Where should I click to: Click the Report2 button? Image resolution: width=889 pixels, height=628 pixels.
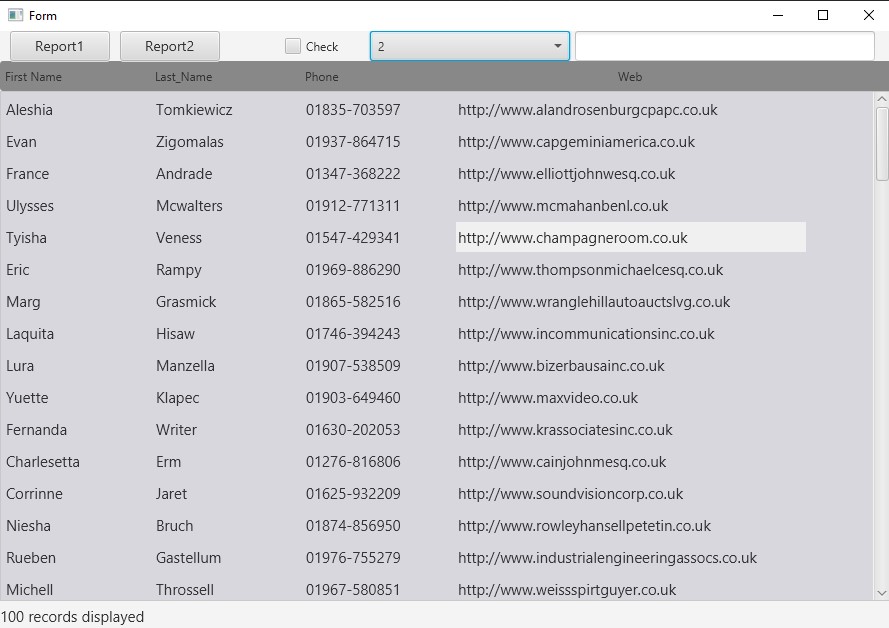[x=169, y=46]
